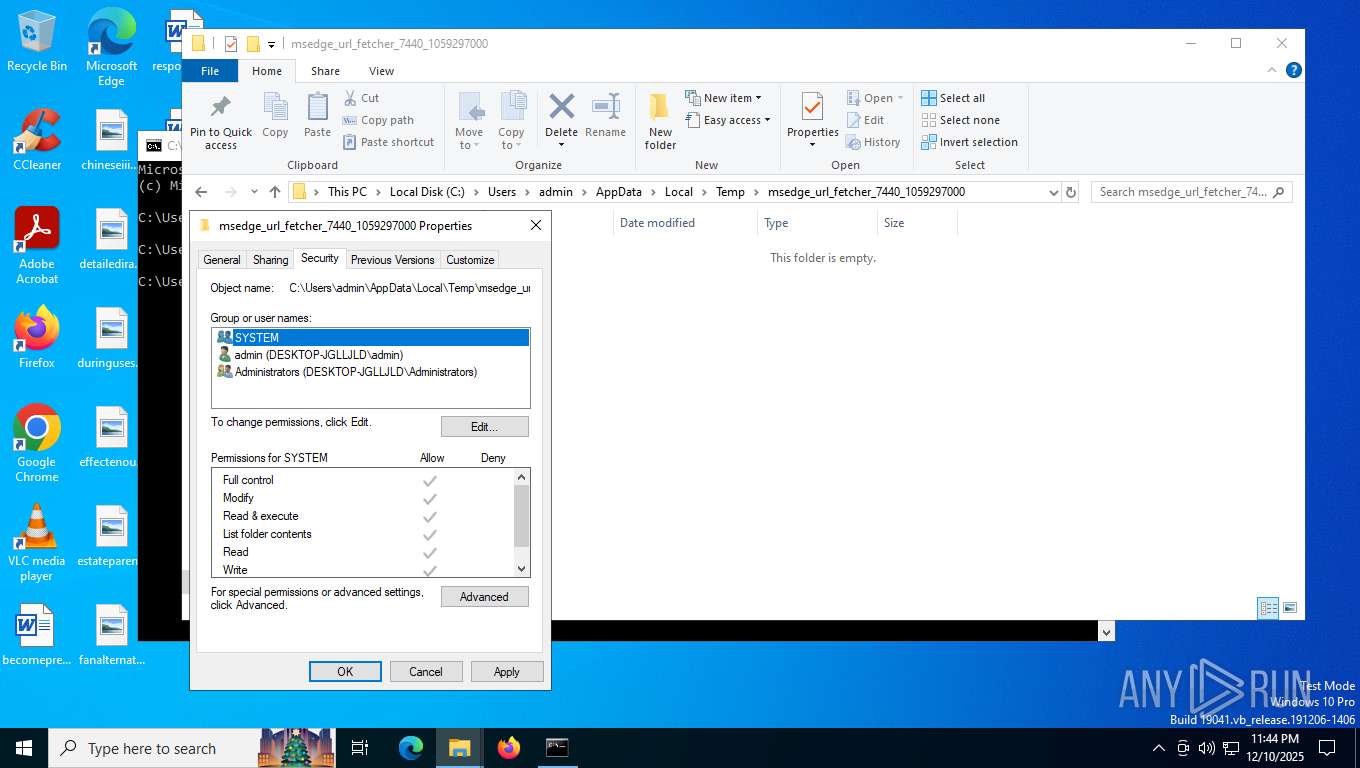Screen dimensions: 1360x768
Task: Switch to Large icons view icon
Action: 1290,608
